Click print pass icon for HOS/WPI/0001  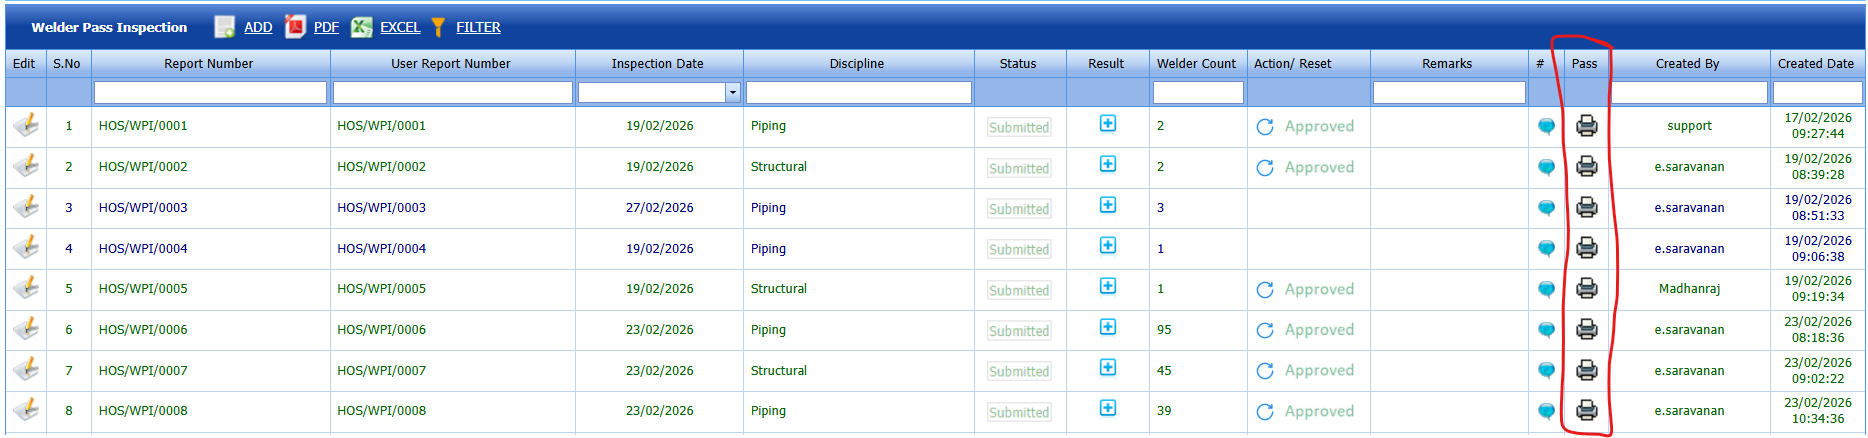(x=1586, y=126)
